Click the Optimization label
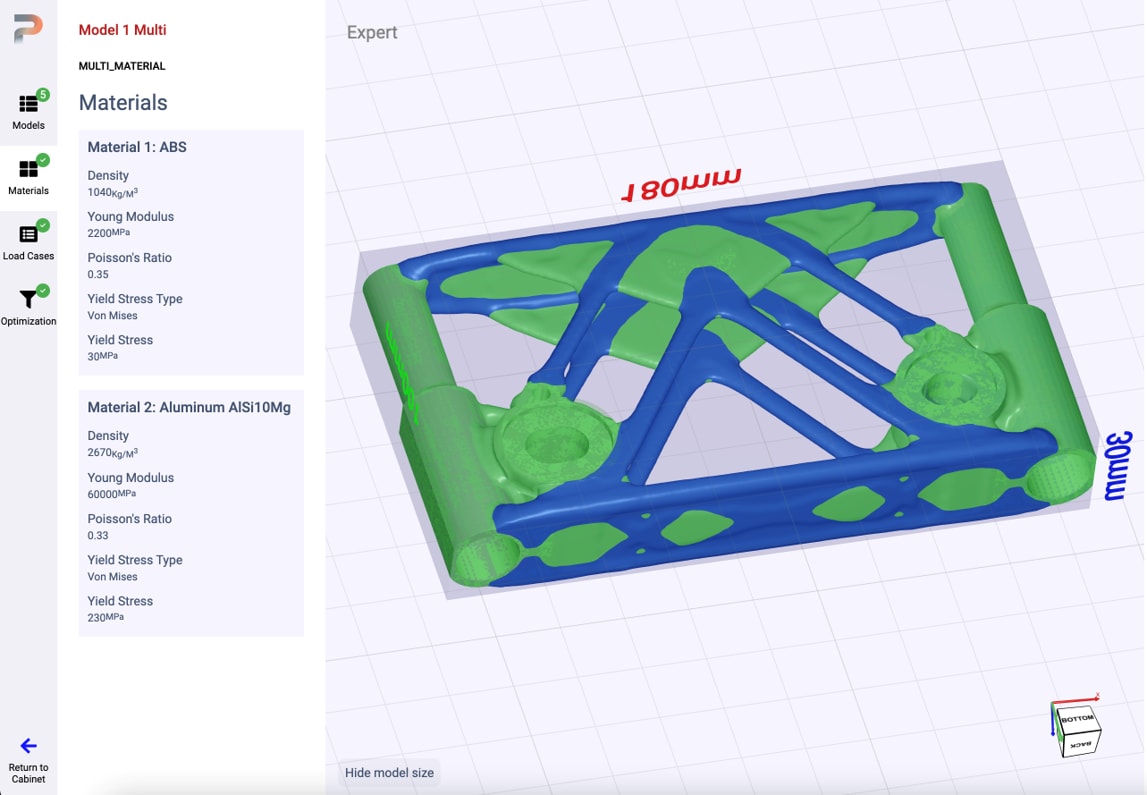This screenshot has width=1147, height=795. pos(29,321)
